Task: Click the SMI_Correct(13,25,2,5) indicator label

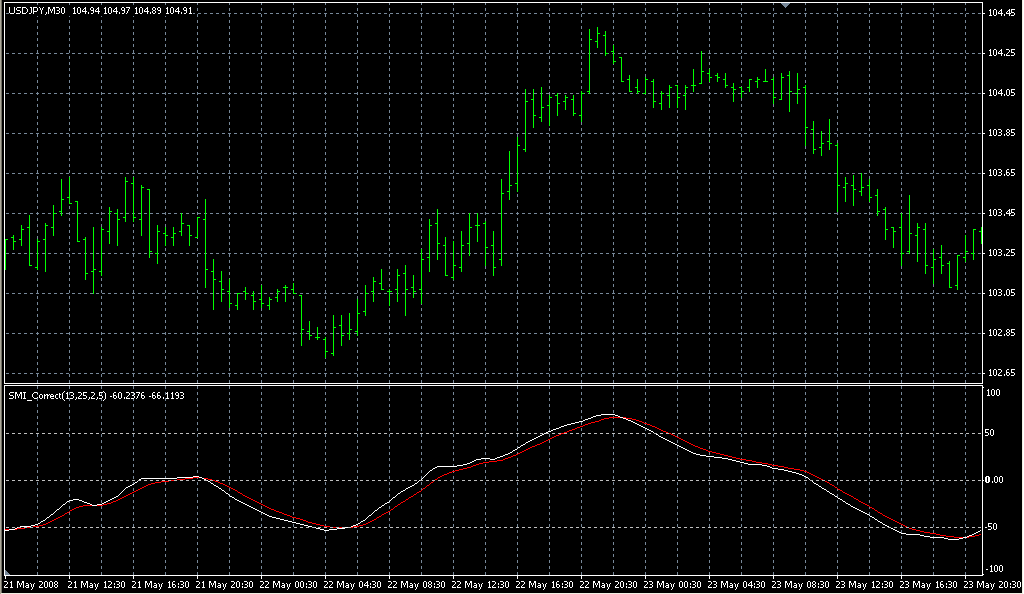Action: (60, 395)
